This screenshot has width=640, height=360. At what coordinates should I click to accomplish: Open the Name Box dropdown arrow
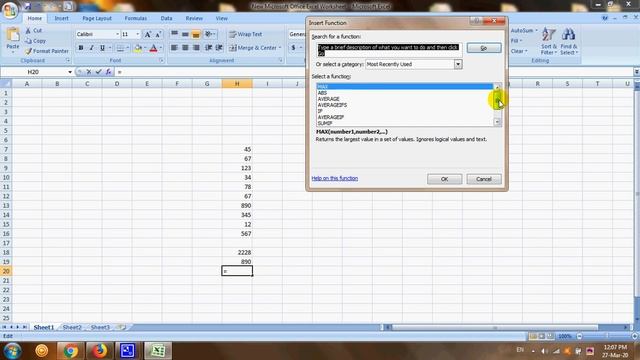pos(70,72)
